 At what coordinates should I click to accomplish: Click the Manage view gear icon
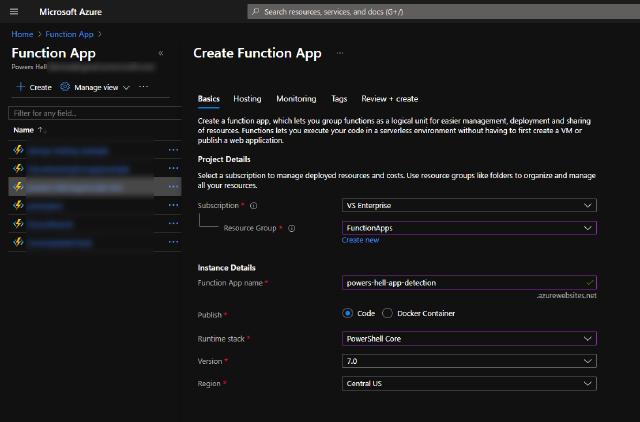tap(65, 87)
